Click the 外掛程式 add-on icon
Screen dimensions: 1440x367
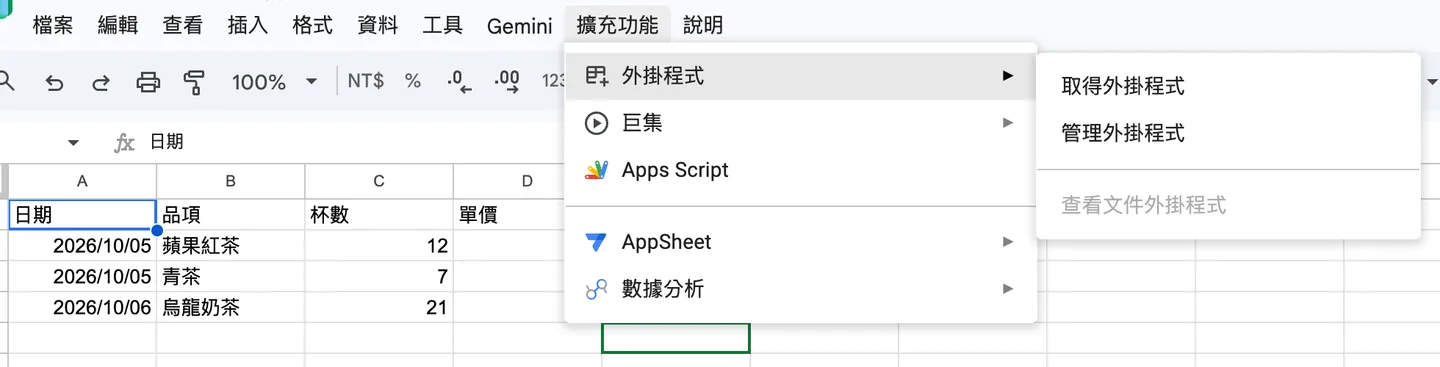pos(596,76)
